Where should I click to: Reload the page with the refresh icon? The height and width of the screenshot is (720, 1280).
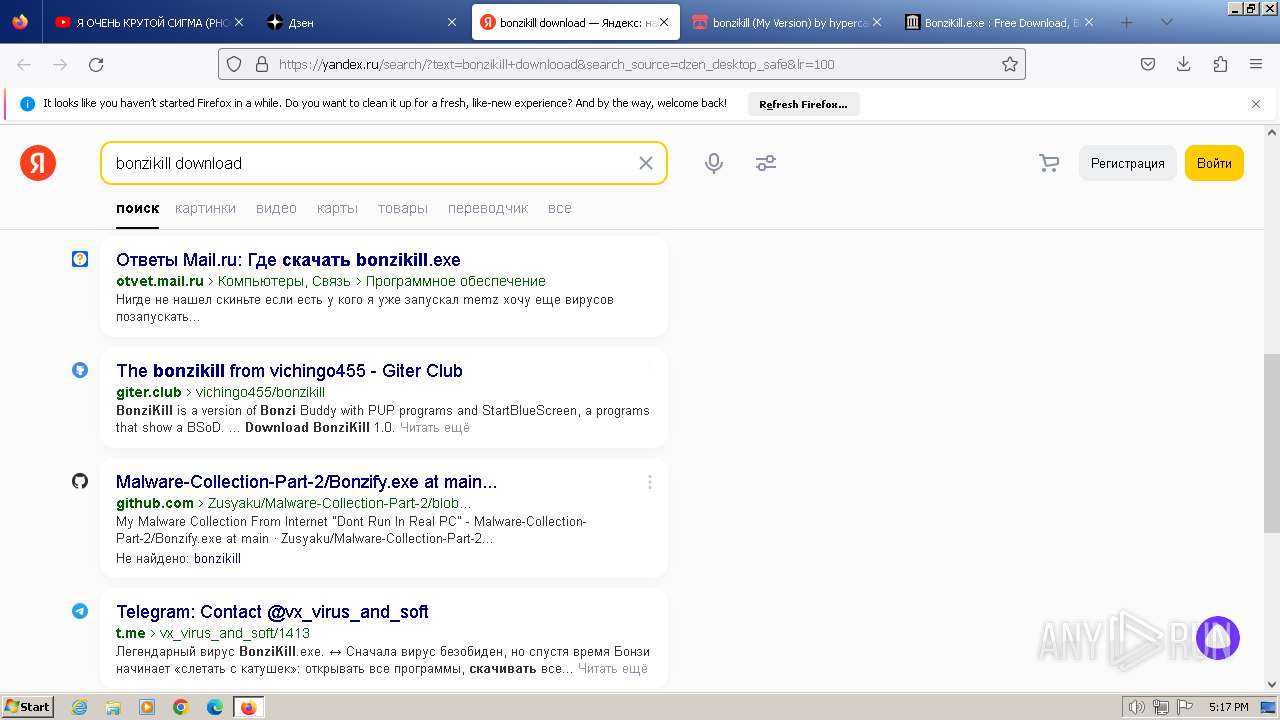pyautogui.click(x=96, y=64)
